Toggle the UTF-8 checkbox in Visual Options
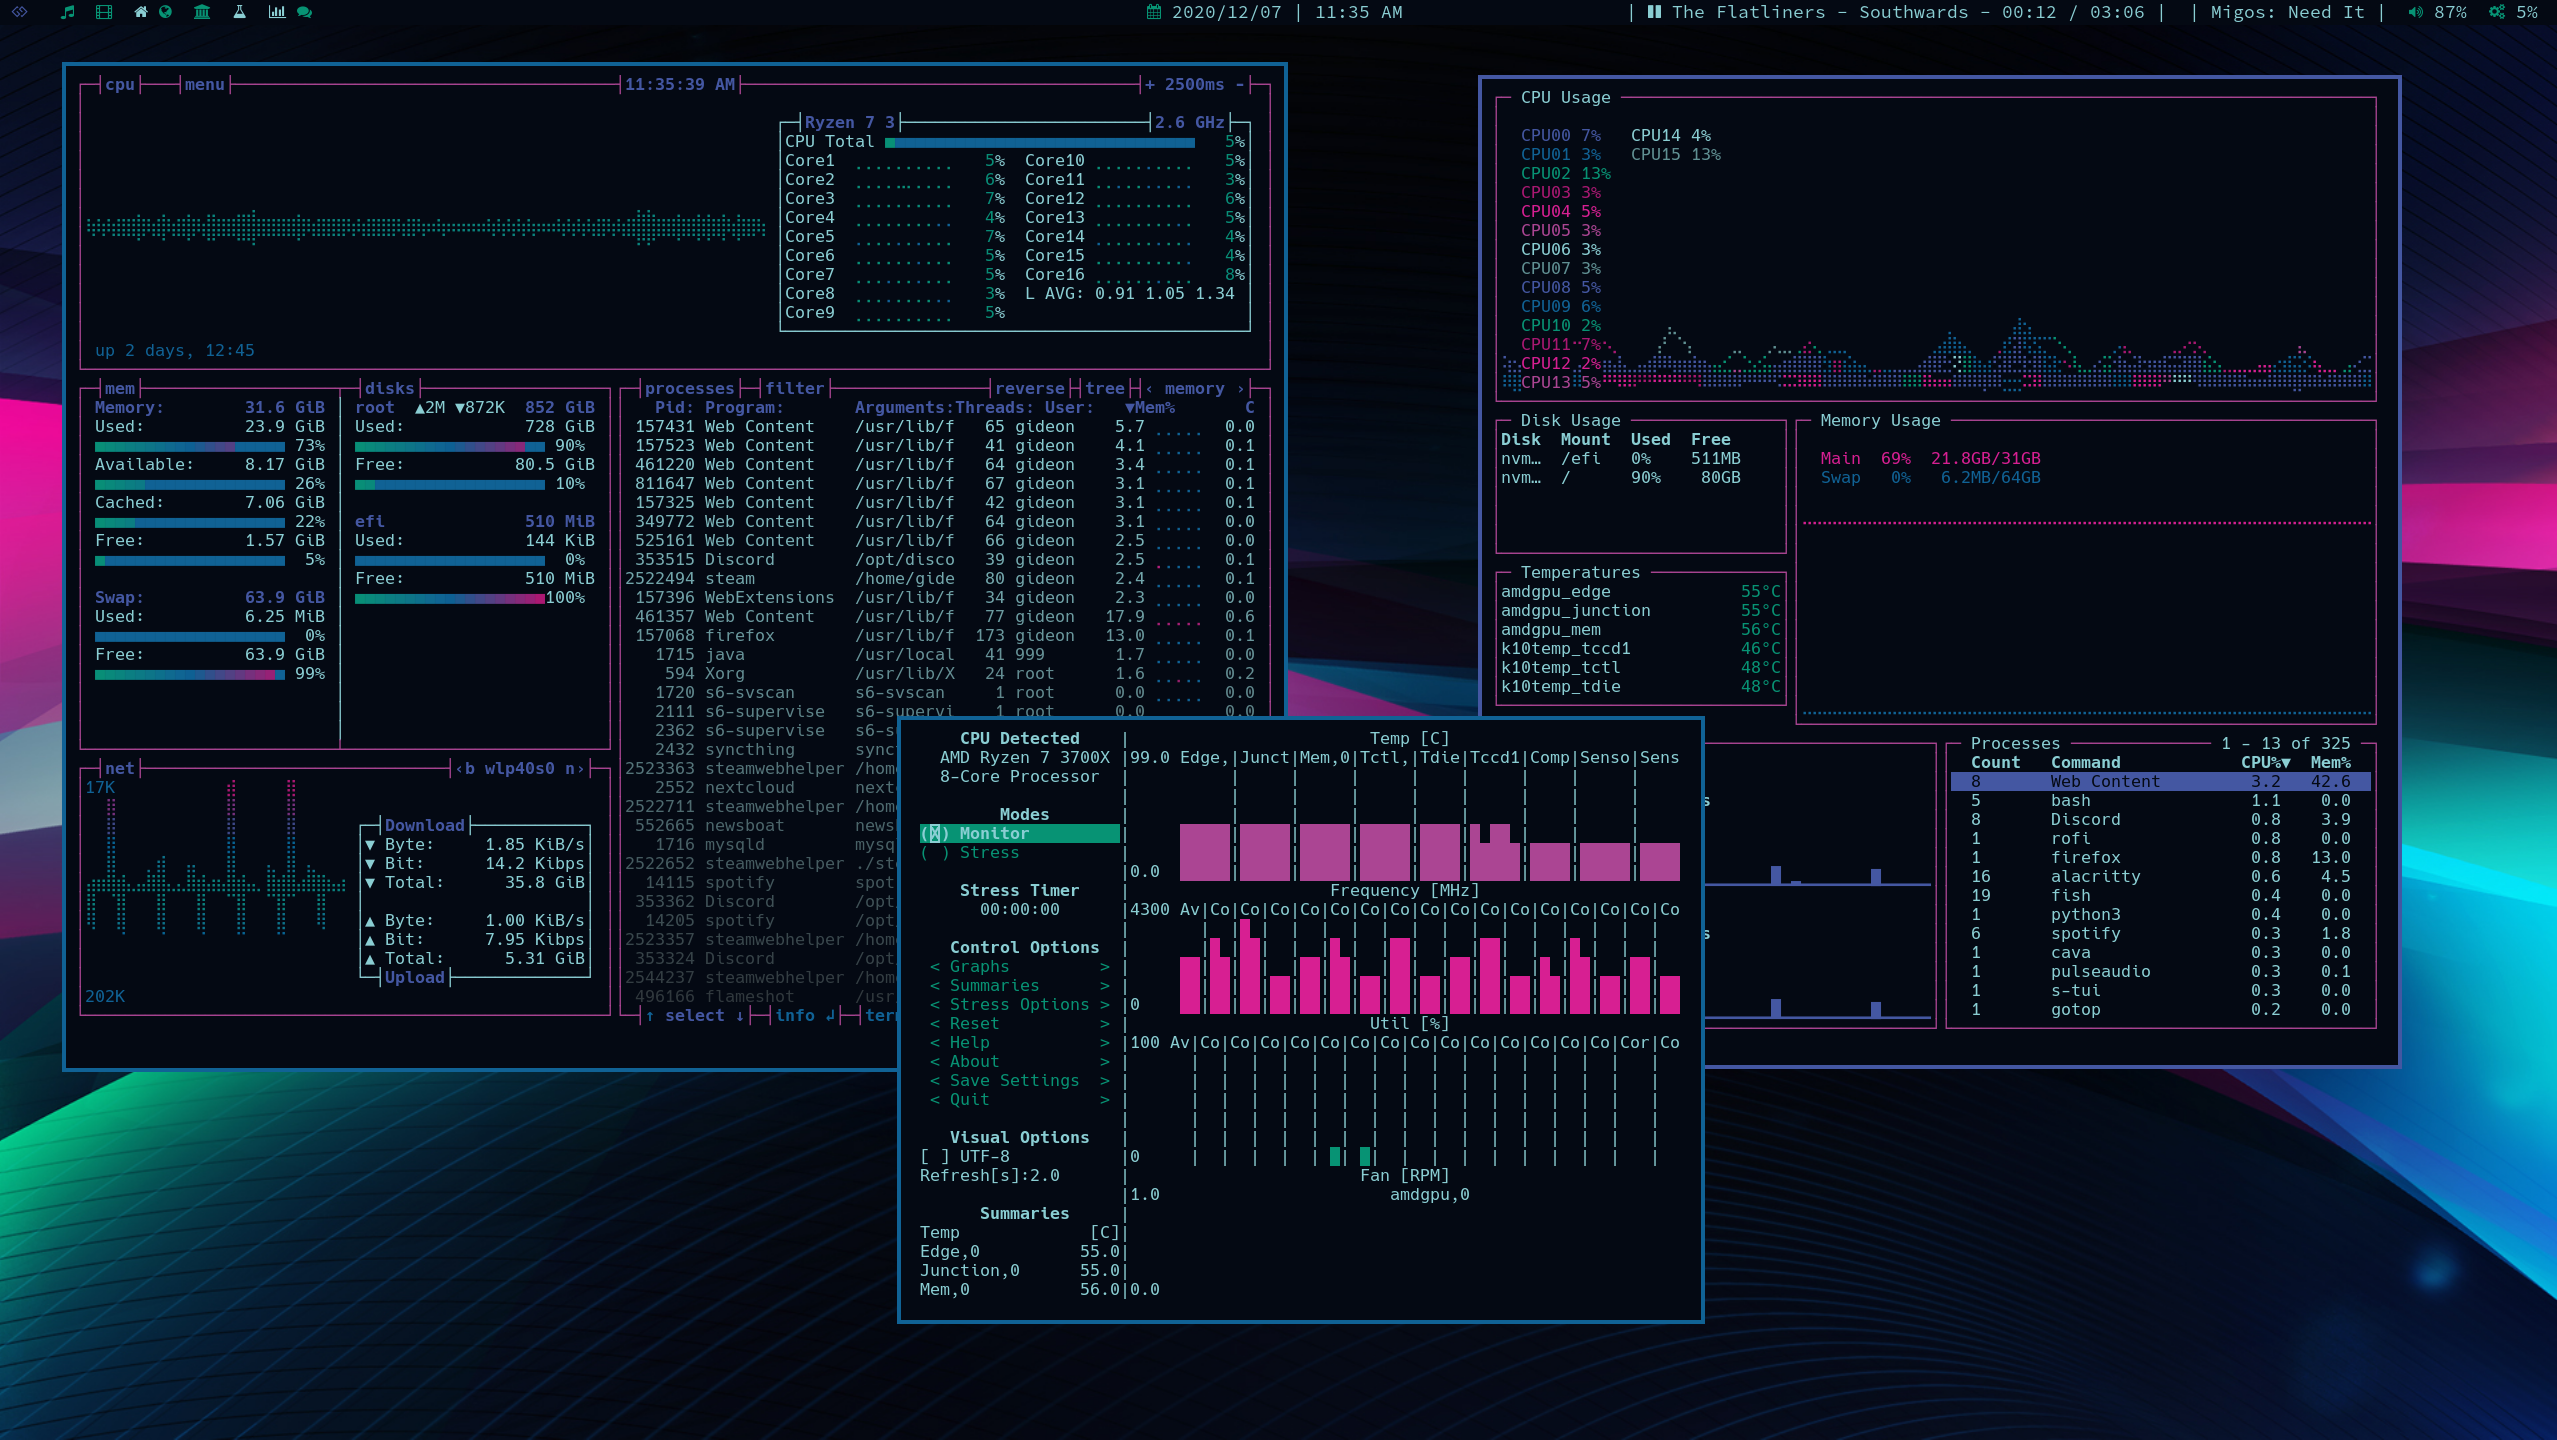The width and height of the screenshot is (2557, 1440). click(x=935, y=1156)
